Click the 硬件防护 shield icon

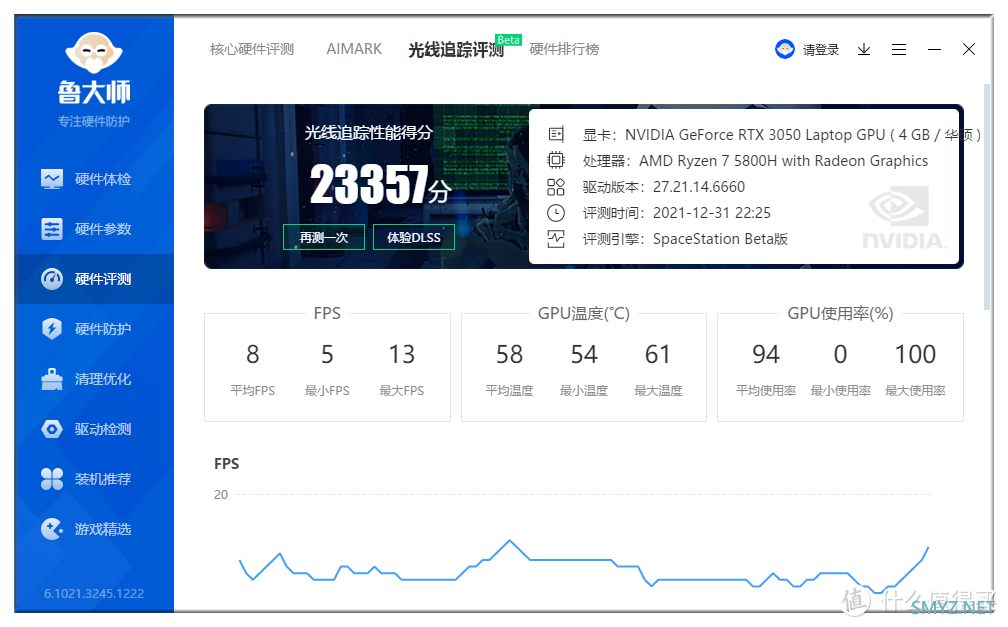click(x=52, y=329)
